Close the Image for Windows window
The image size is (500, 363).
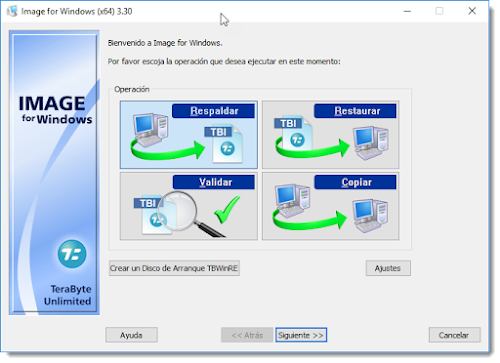click(x=472, y=11)
